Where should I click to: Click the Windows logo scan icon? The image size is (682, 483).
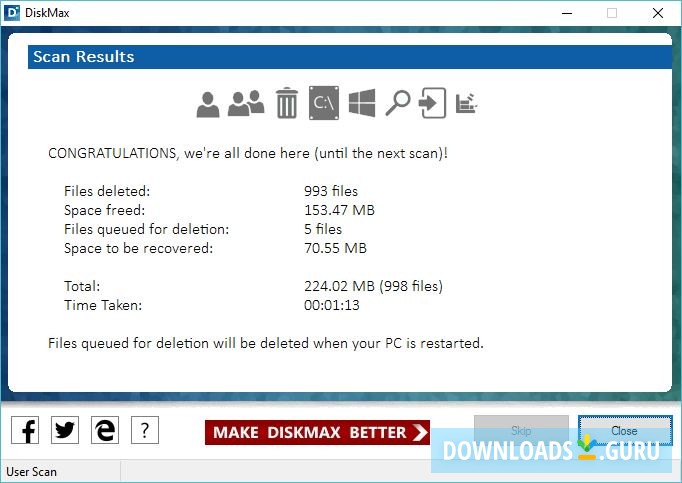coord(362,103)
